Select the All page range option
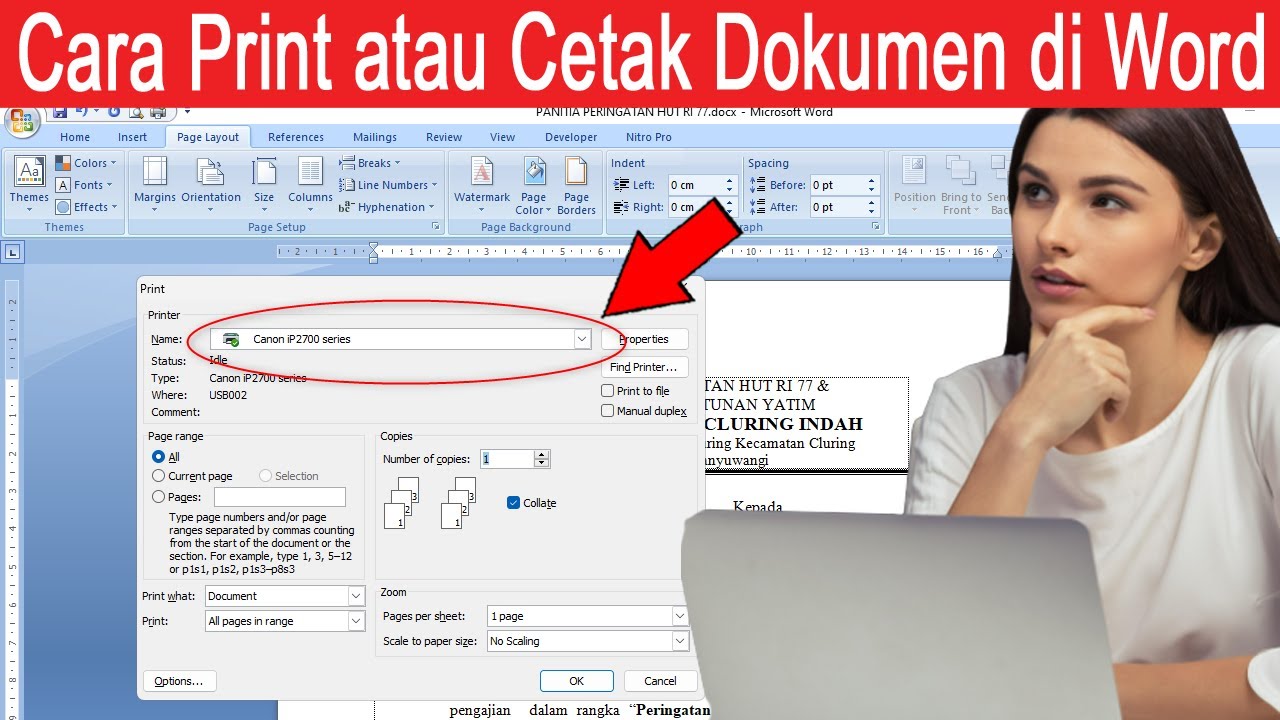 click(158, 457)
